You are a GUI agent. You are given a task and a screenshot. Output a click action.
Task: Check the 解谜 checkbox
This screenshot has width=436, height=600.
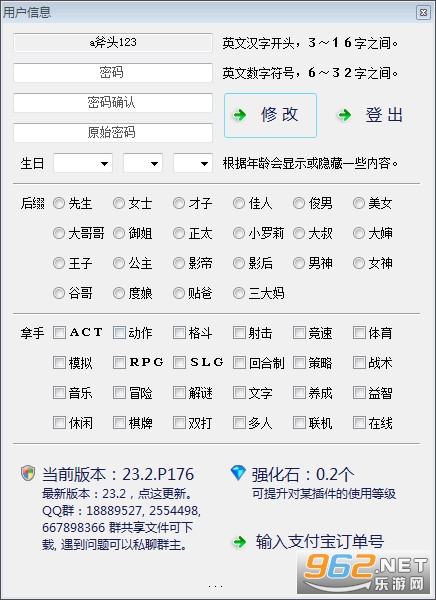tap(179, 393)
